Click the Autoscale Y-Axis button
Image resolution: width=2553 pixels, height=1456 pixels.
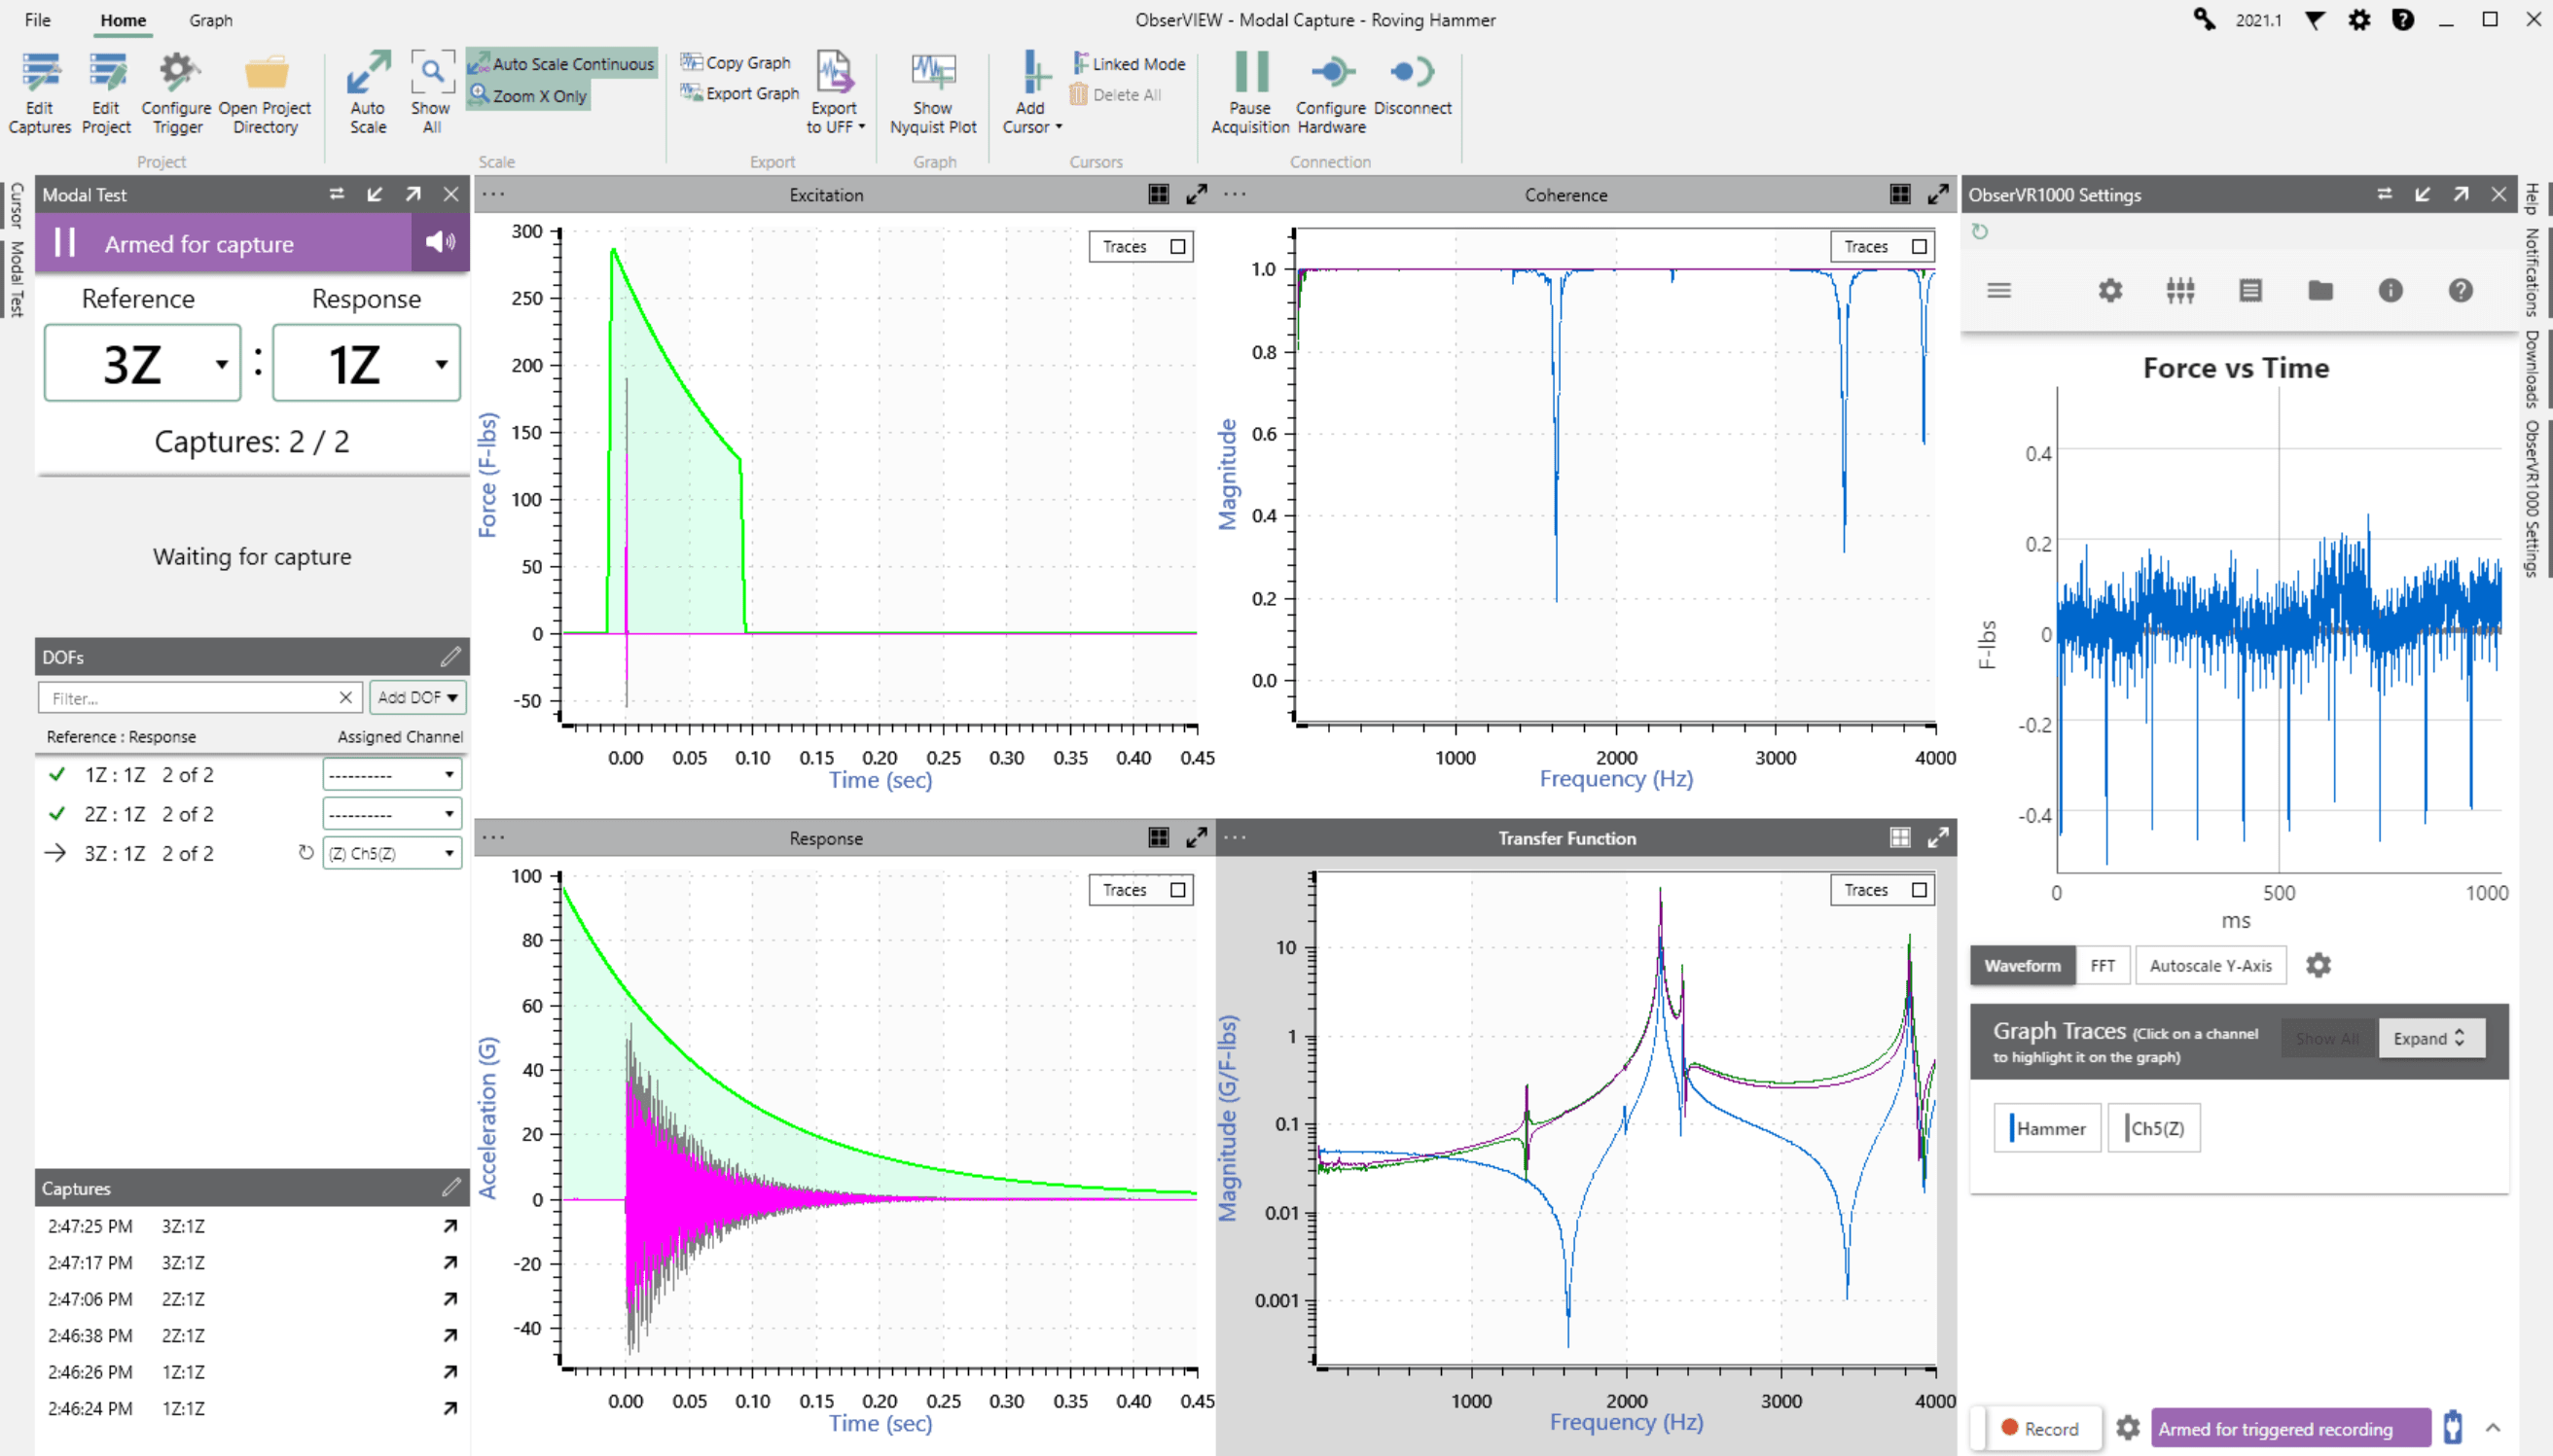2211,965
